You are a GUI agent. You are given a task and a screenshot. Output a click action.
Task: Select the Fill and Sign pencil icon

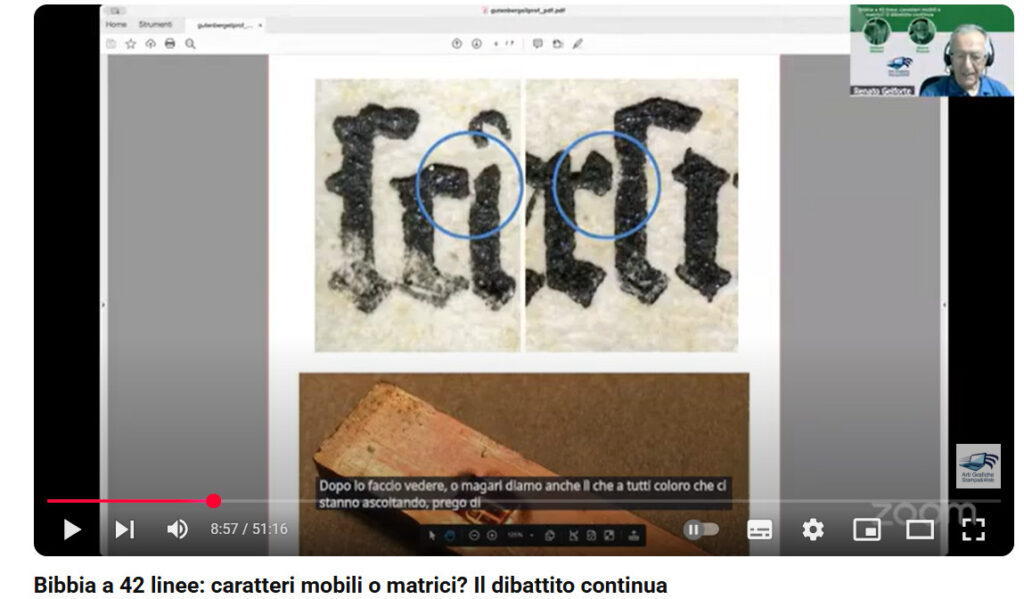pyautogui.click(x=578, y=43)
